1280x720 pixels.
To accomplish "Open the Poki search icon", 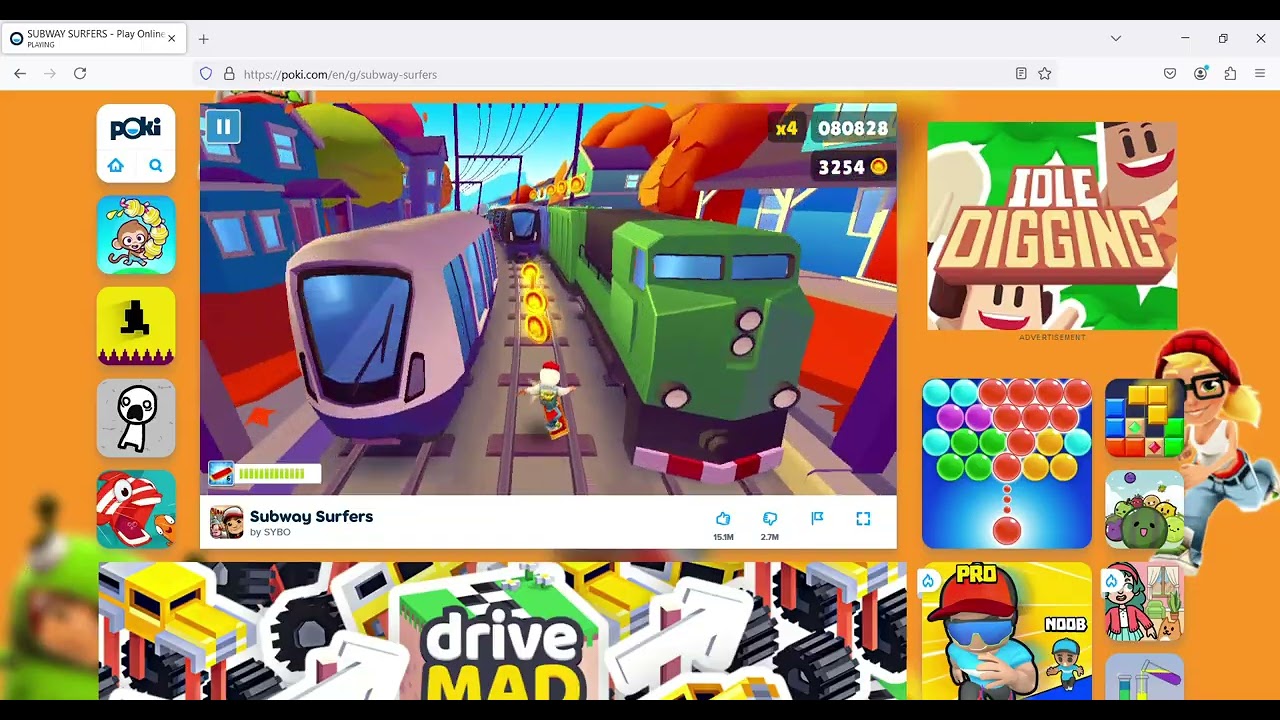I will 156,166.
